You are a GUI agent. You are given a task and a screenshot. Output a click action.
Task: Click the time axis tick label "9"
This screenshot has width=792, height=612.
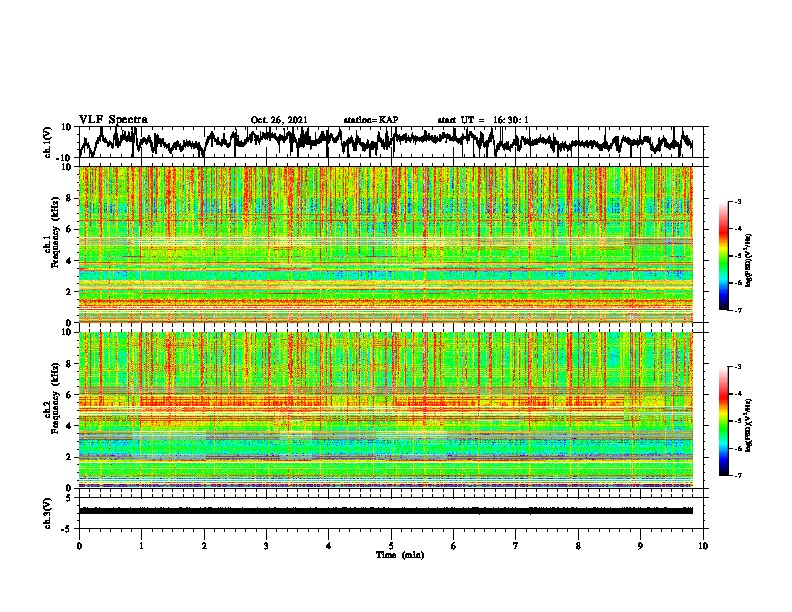(x=640, y=546)
